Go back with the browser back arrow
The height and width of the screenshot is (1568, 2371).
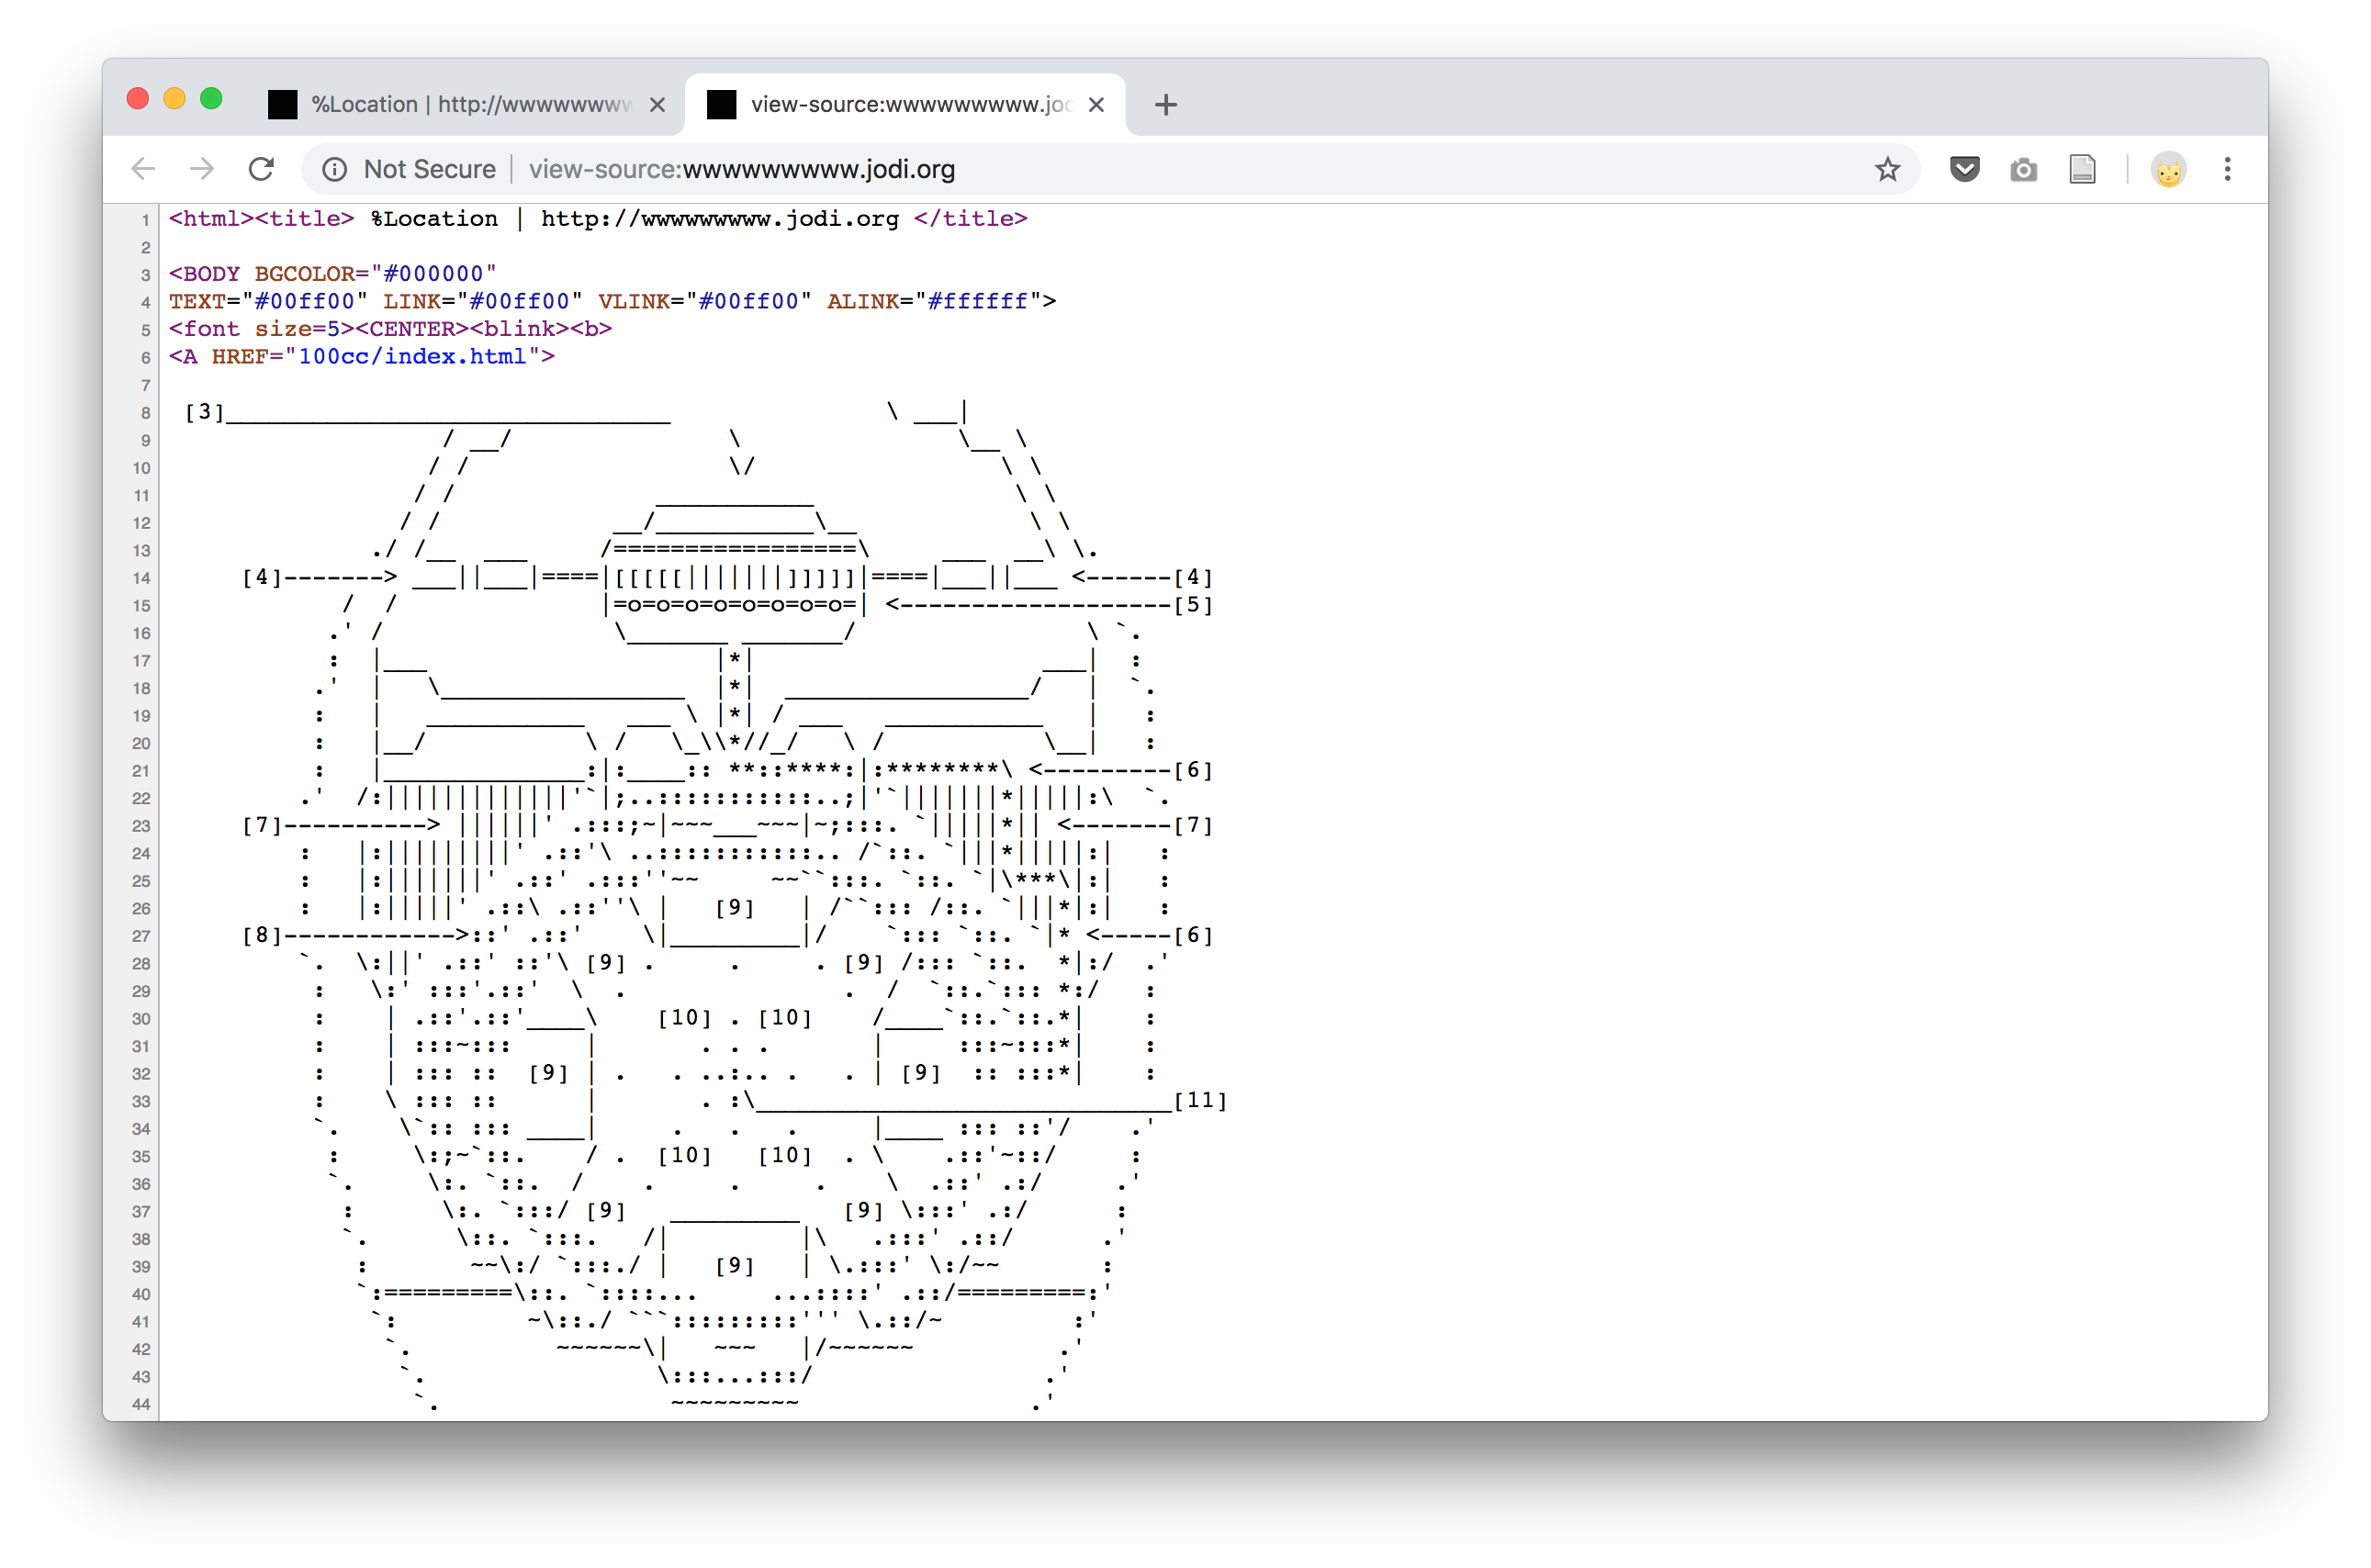143,169
